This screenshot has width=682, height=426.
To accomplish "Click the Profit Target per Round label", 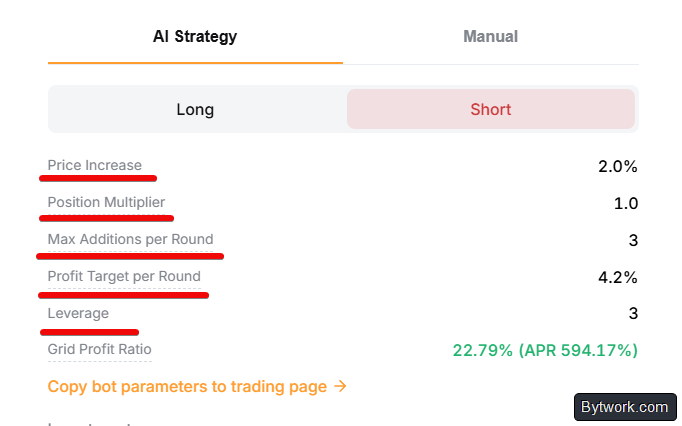I will click(x=124, y=276).
